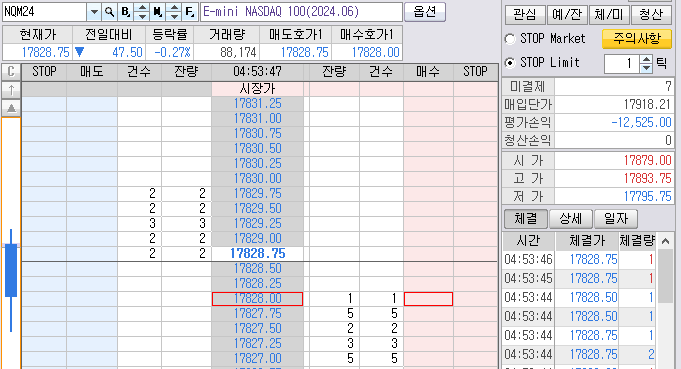Screen dimensions: 681x369
Task: Select the STOP Market radio button
Action: pyautogui.click(x=510, y=39)
